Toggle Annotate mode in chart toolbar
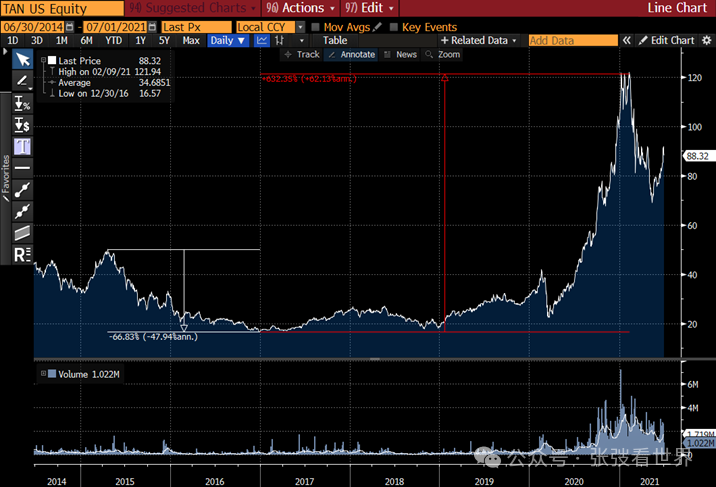 (x=351, y=54)
